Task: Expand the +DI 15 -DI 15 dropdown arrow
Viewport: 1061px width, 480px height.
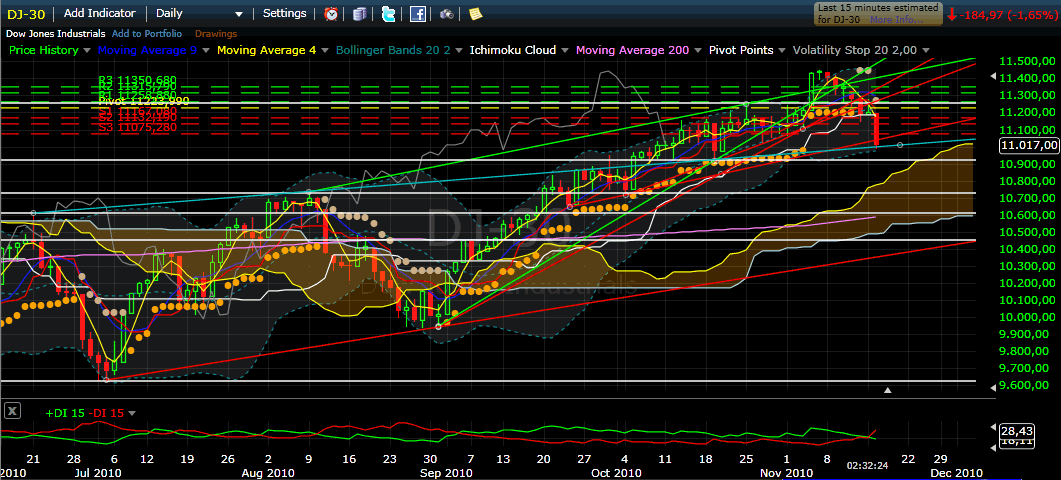Action: pyautogui.click(x=131, y=413)
